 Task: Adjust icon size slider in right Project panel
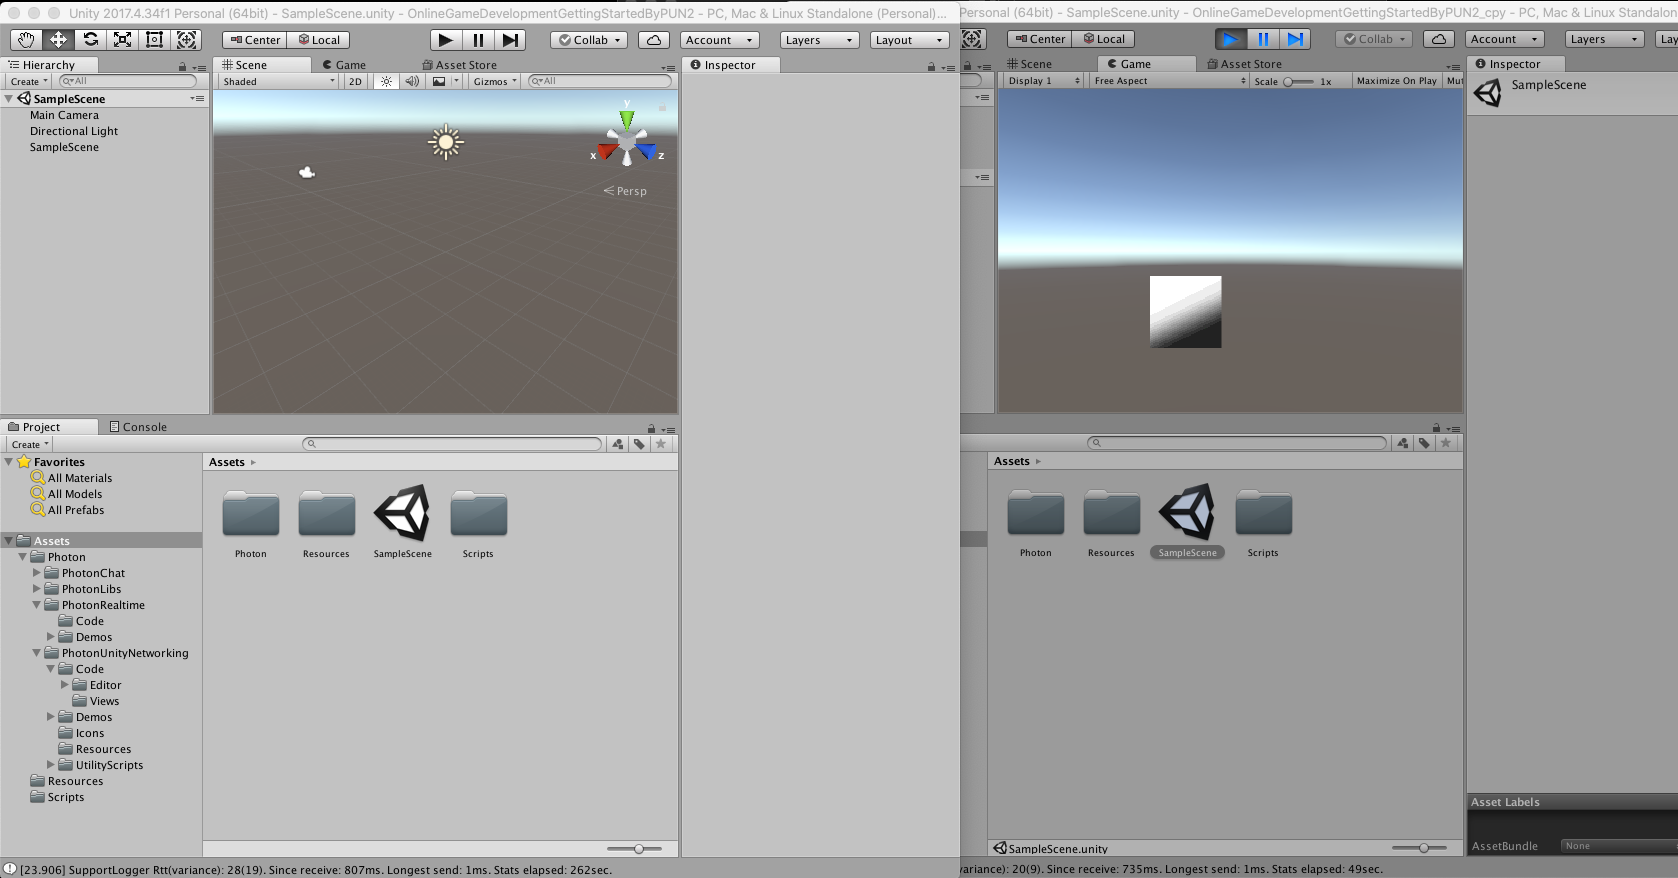click(x=1419, y=848)
